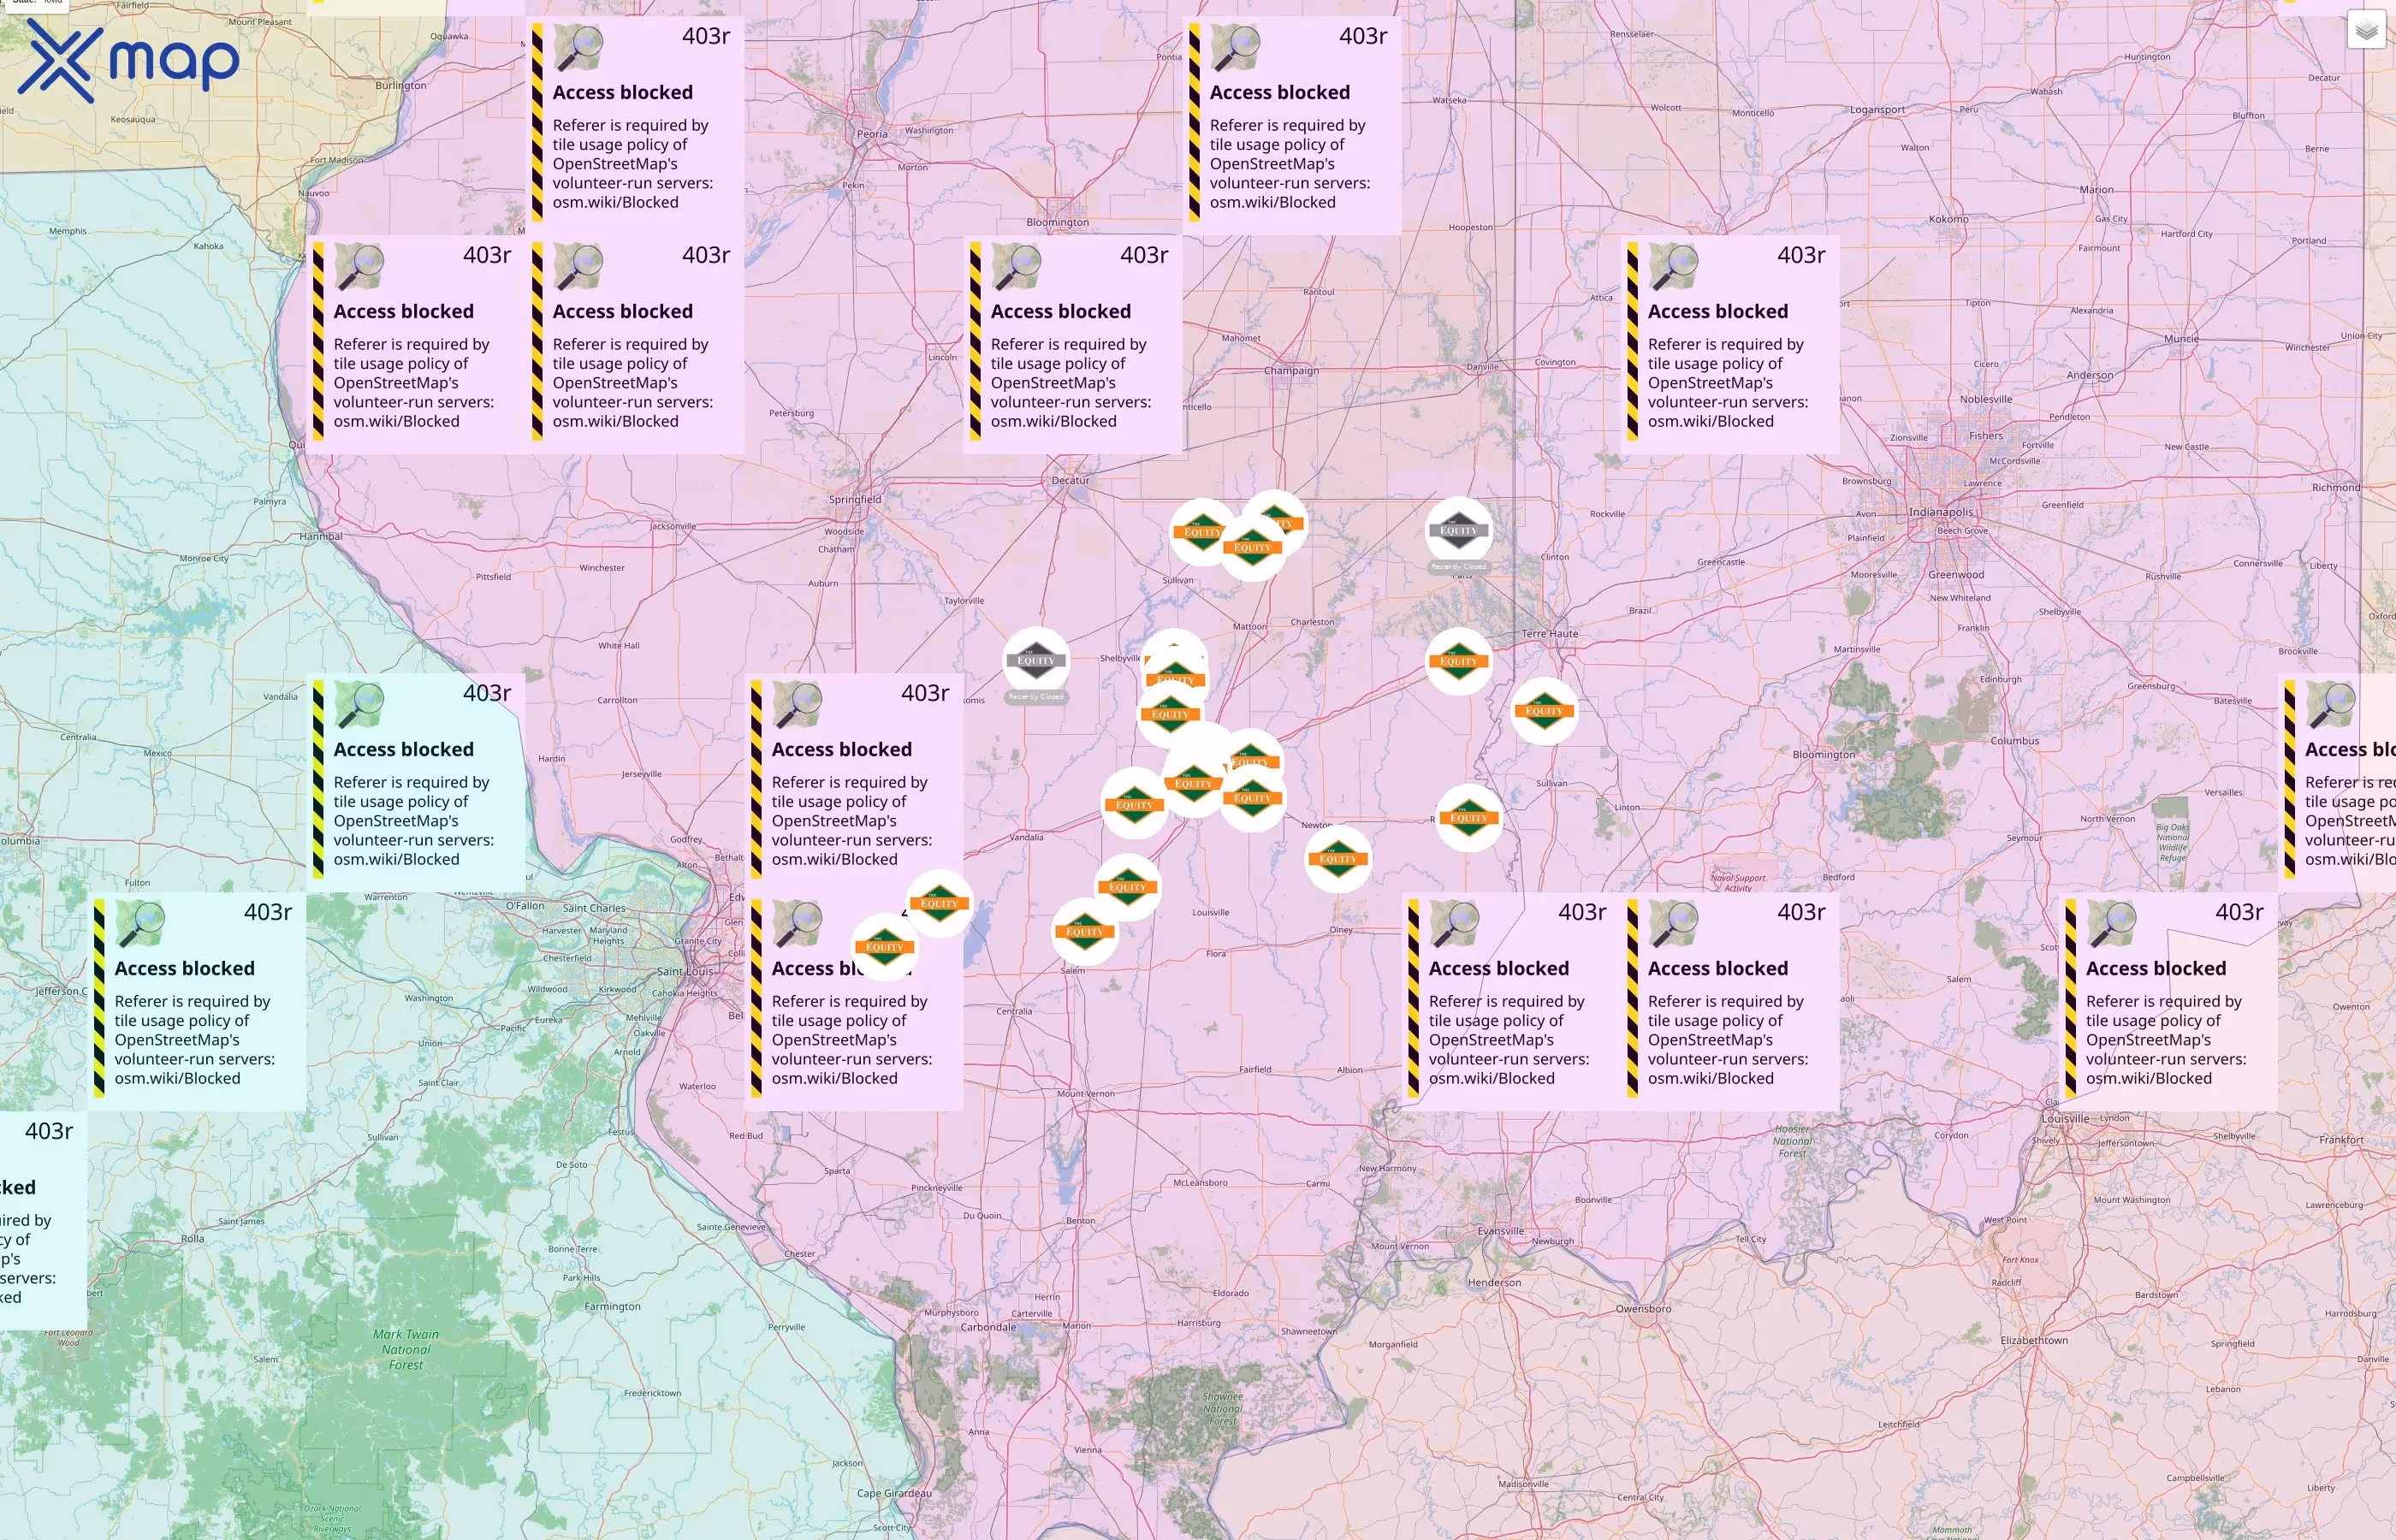Click front-most Equity marker north of Mattoon

[1252, 547]
